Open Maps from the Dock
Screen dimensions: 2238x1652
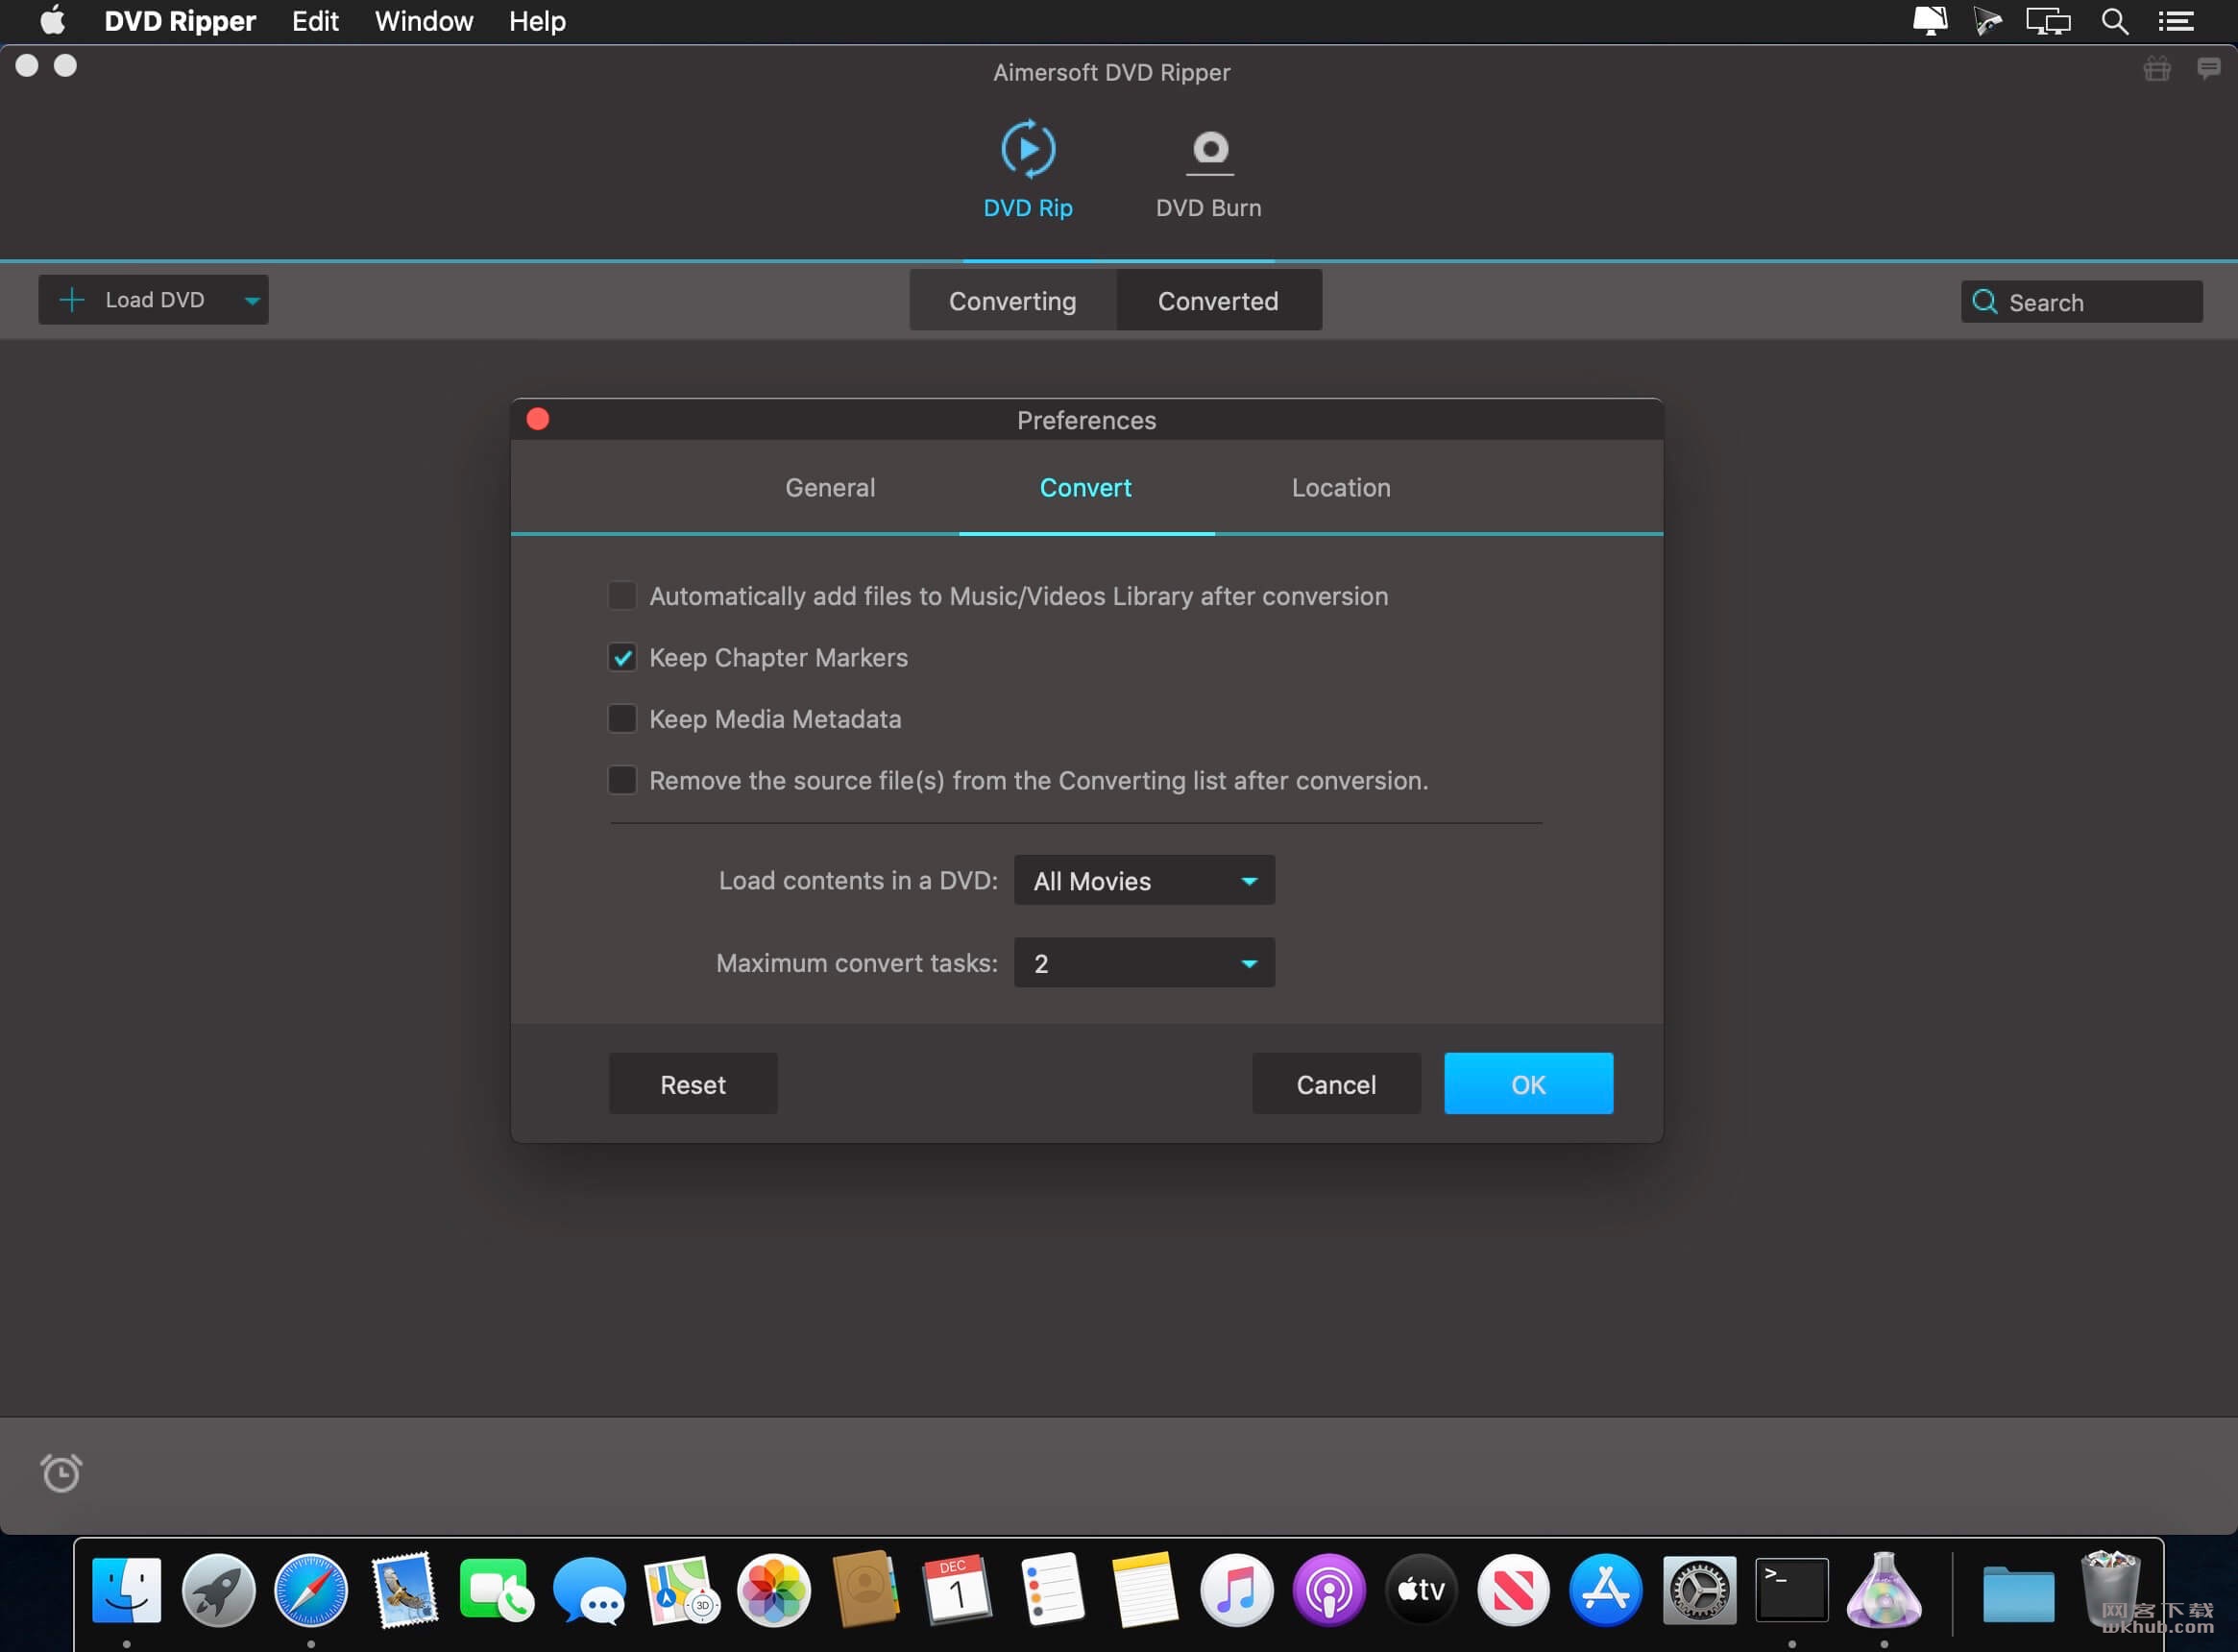pos(681,1590)
